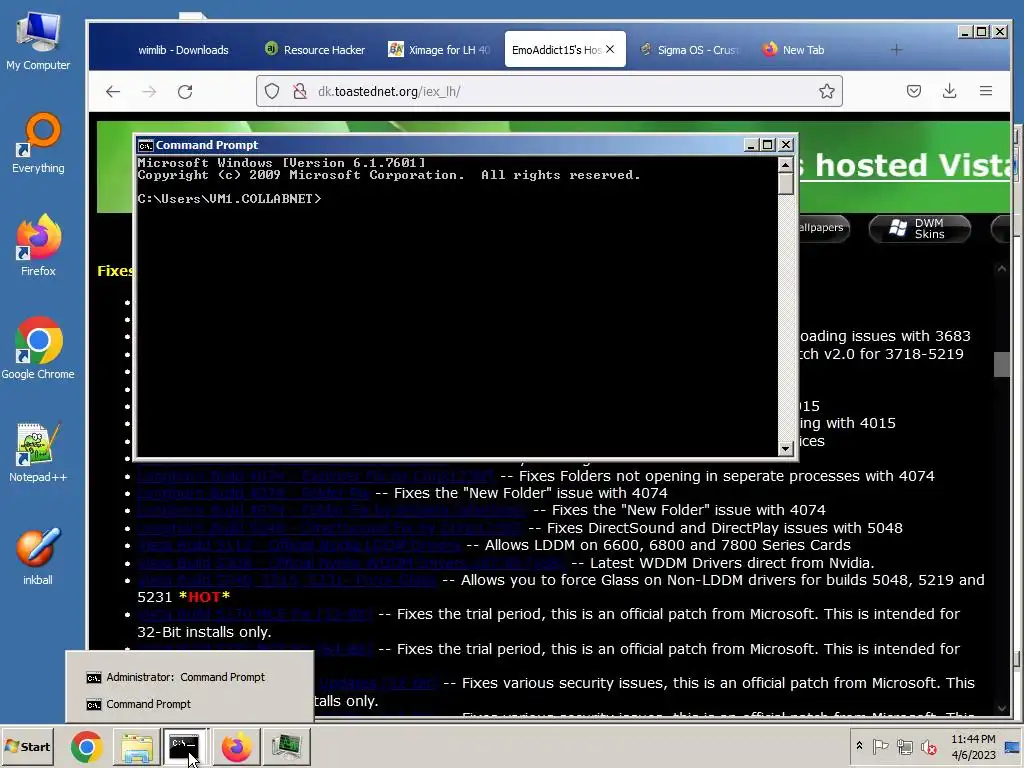Click Command Prompt scrollbar thumb
The width and height of the screenshot is (1024, 768).
[786, 184]
